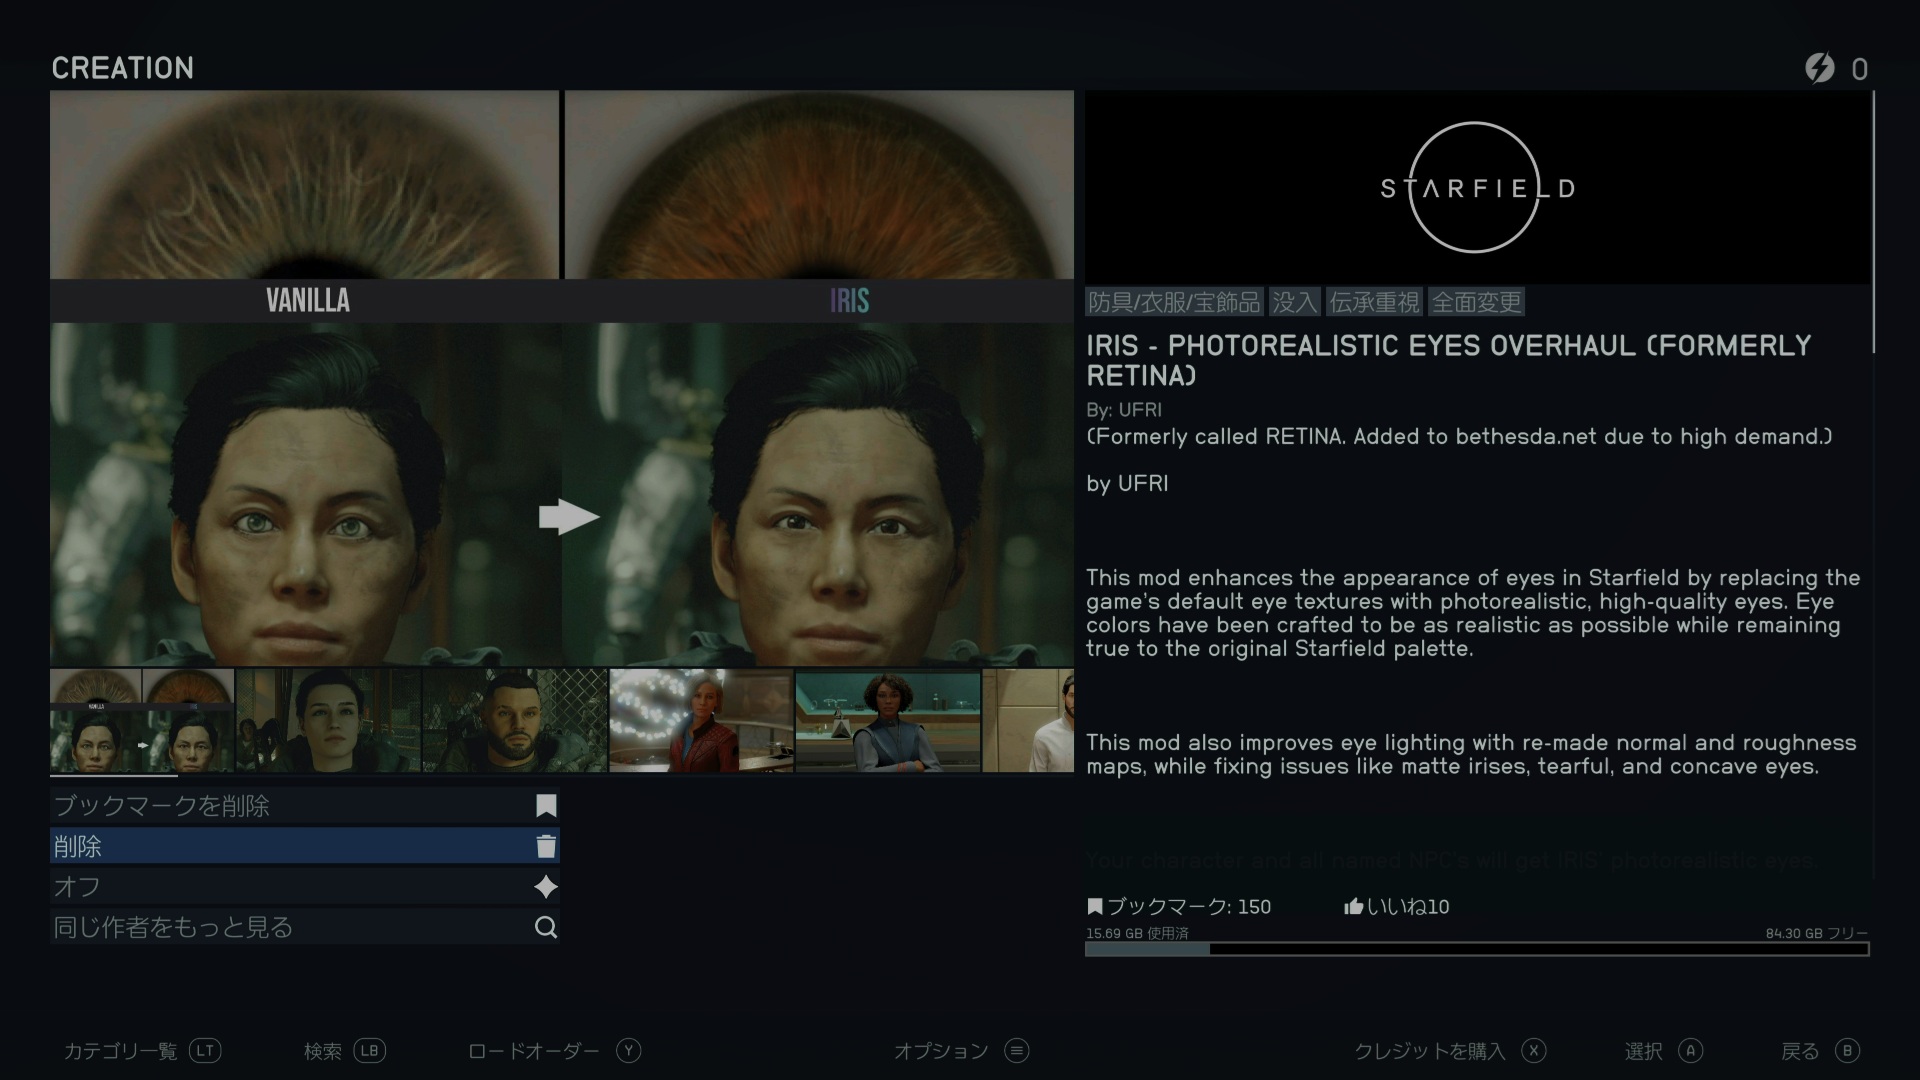Click the thumbs-up いいね icon

pyautogui.click(x=1354, y=907)
